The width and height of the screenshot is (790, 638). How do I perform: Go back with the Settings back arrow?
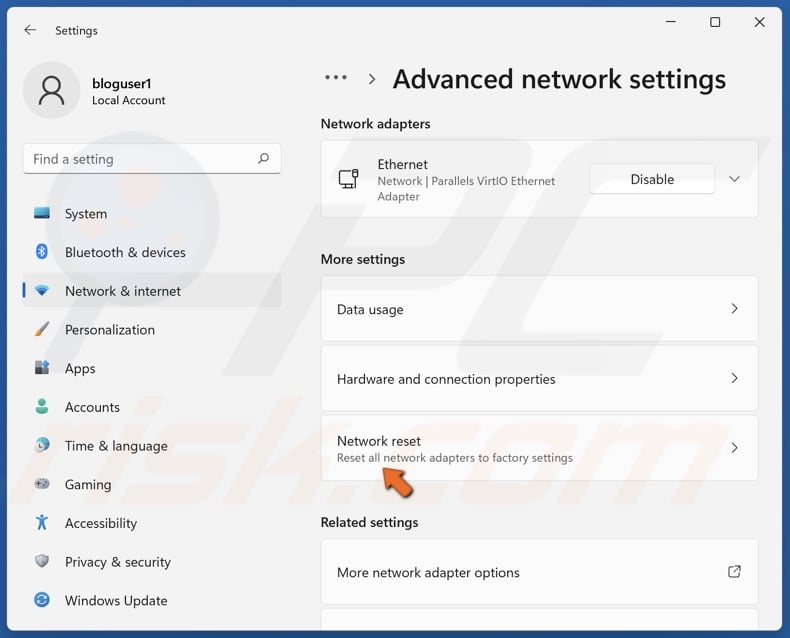(30, 30)
